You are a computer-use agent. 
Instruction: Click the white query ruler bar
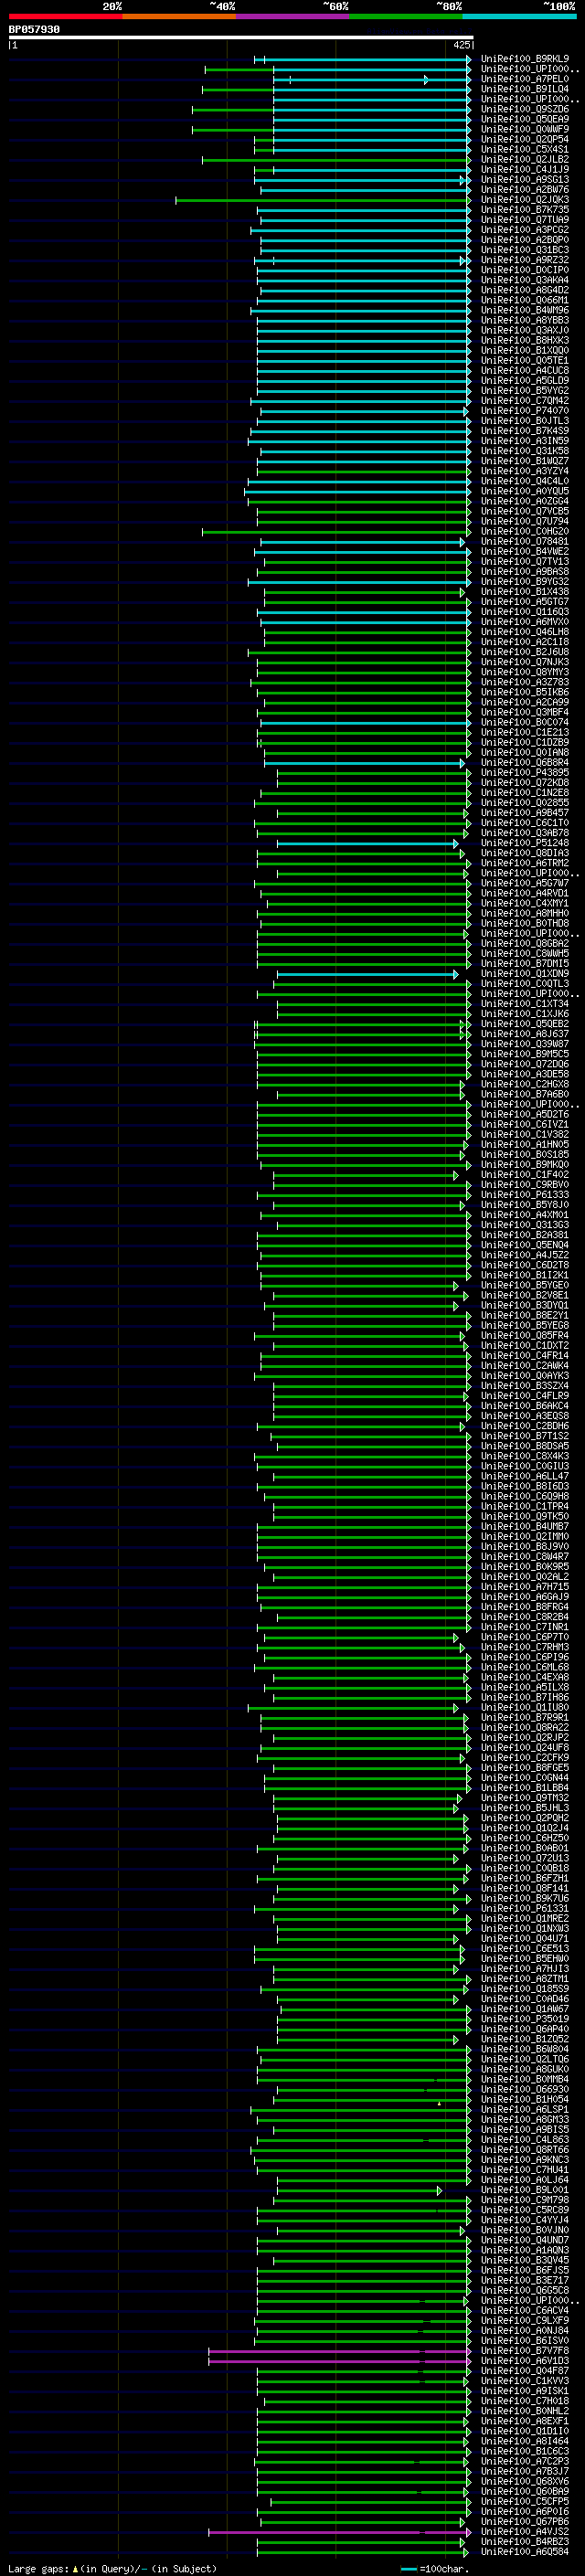click(241, 38)
